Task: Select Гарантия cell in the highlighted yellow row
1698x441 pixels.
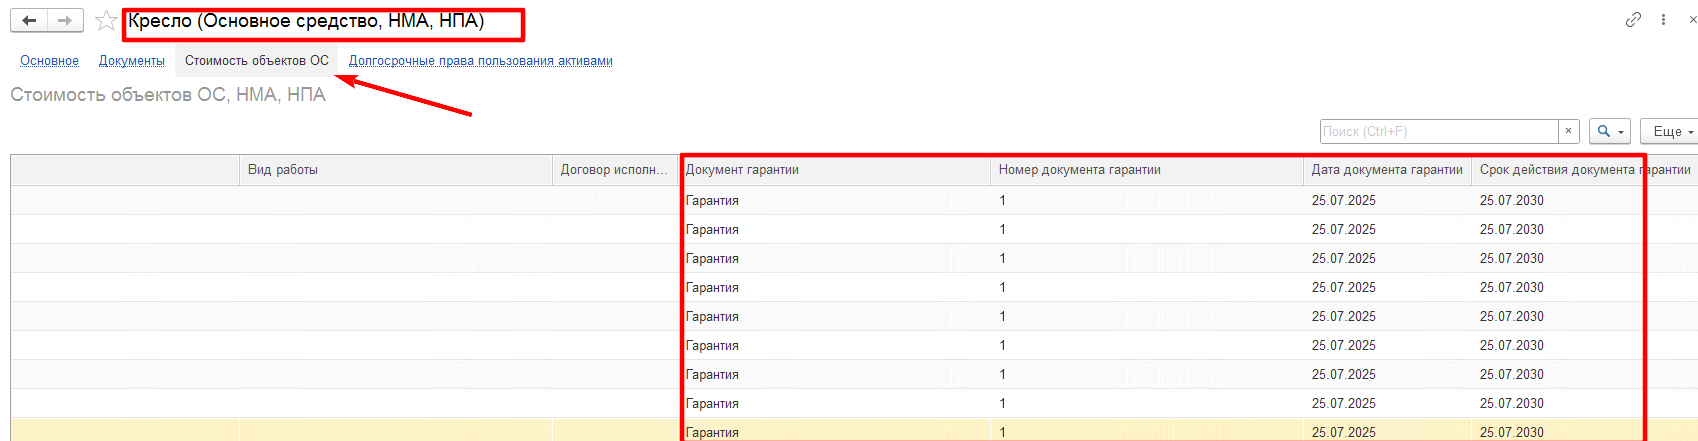Action: click(712, 432)
